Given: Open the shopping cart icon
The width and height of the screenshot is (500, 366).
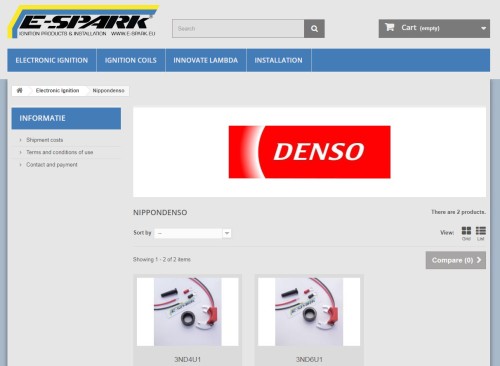Looking at the screenshot, I should [389, 27].
